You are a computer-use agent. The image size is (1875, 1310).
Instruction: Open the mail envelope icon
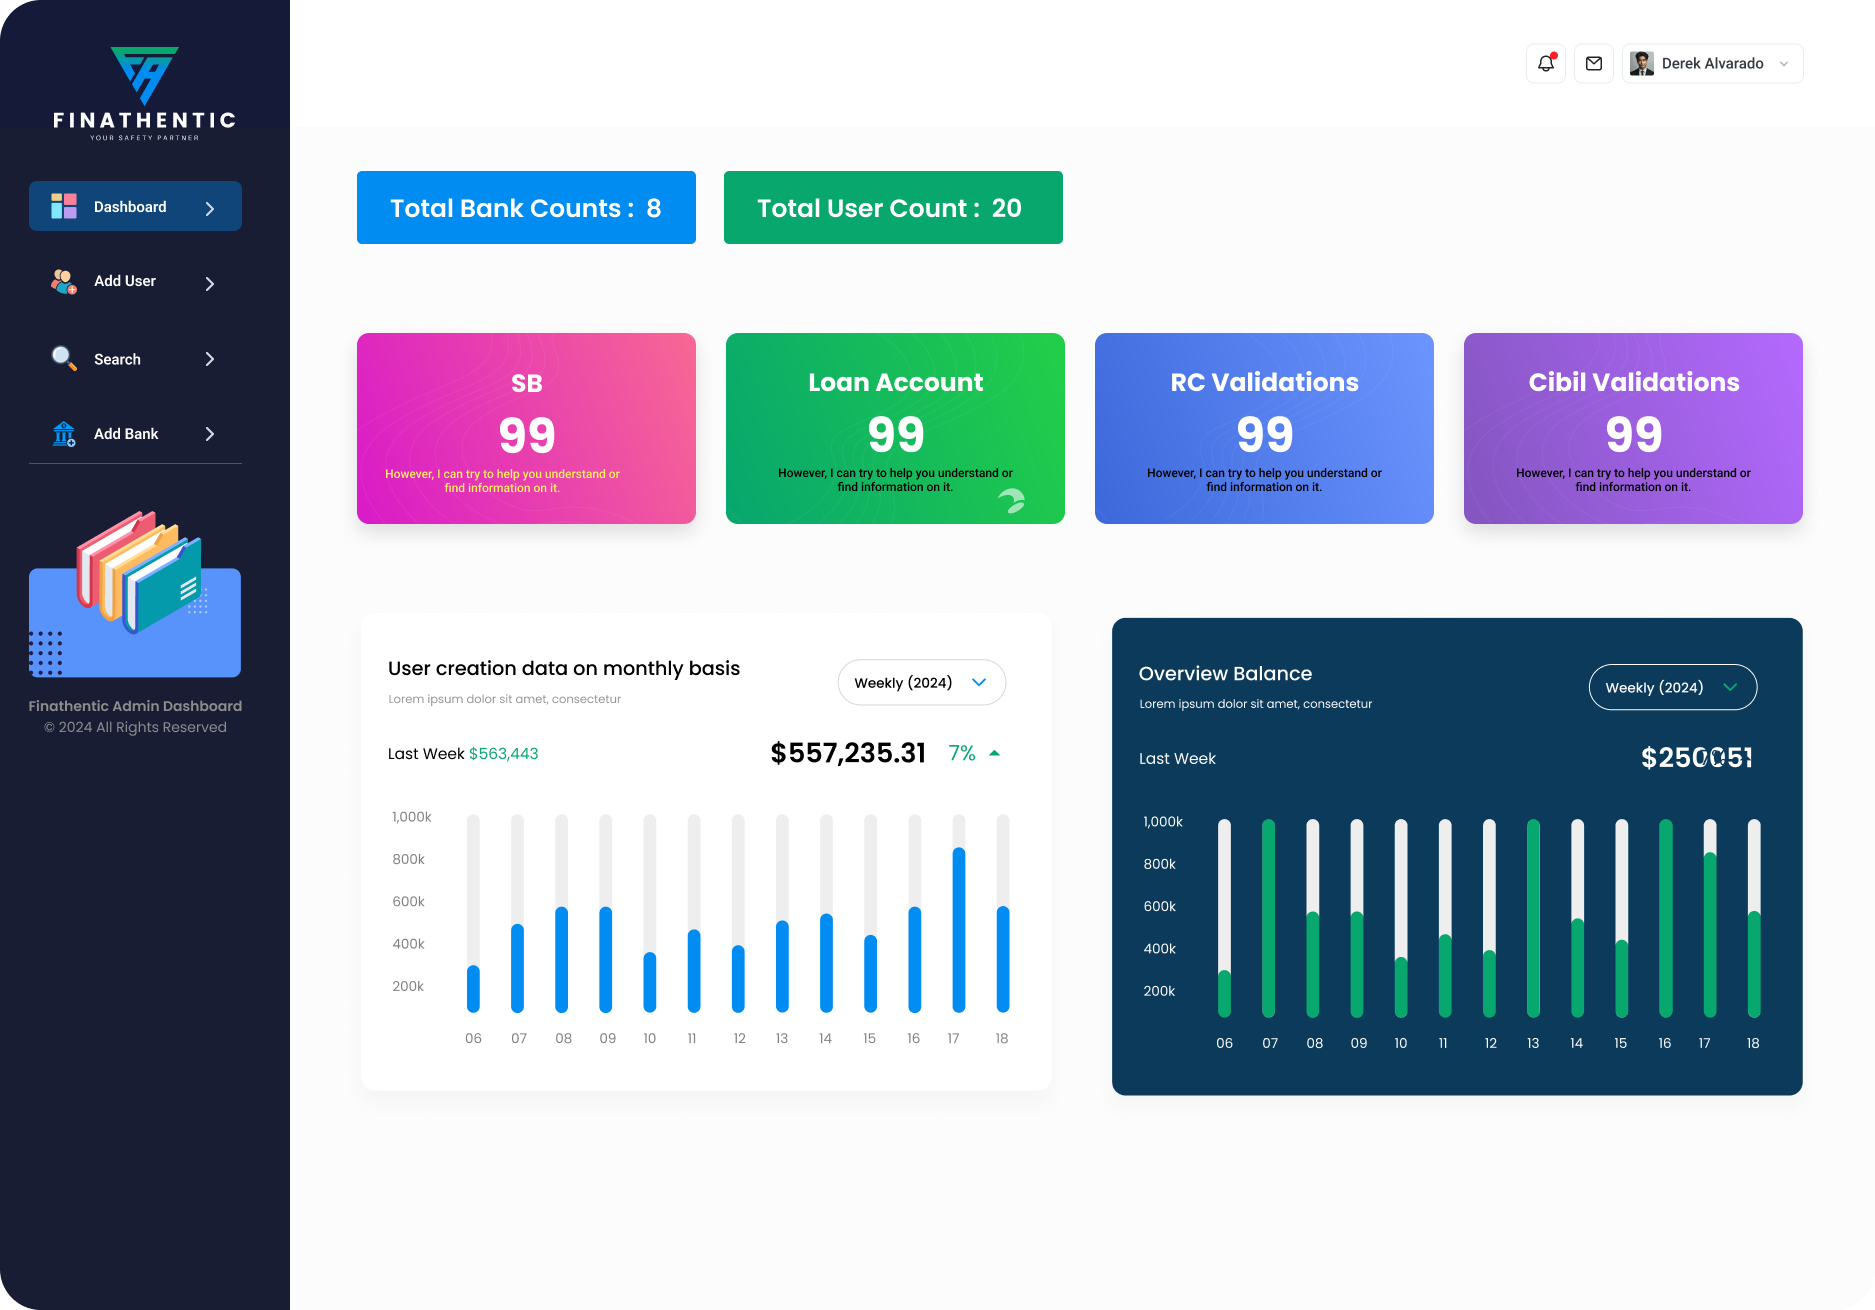coord(1594,63)
